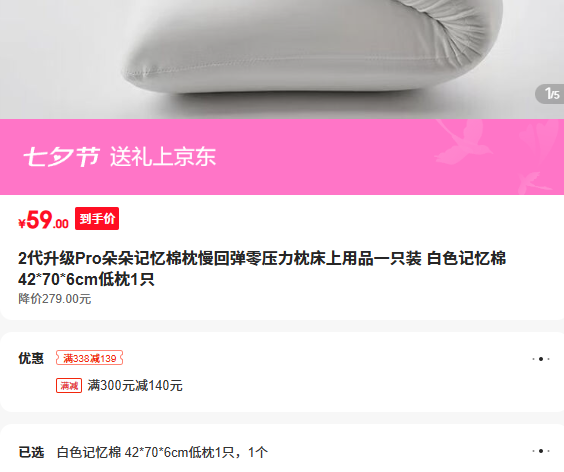Tap the 满减 red outlined tag icon
Image resolution: width=564 pixels, height=472 pixels.
[x=69, y=386]
